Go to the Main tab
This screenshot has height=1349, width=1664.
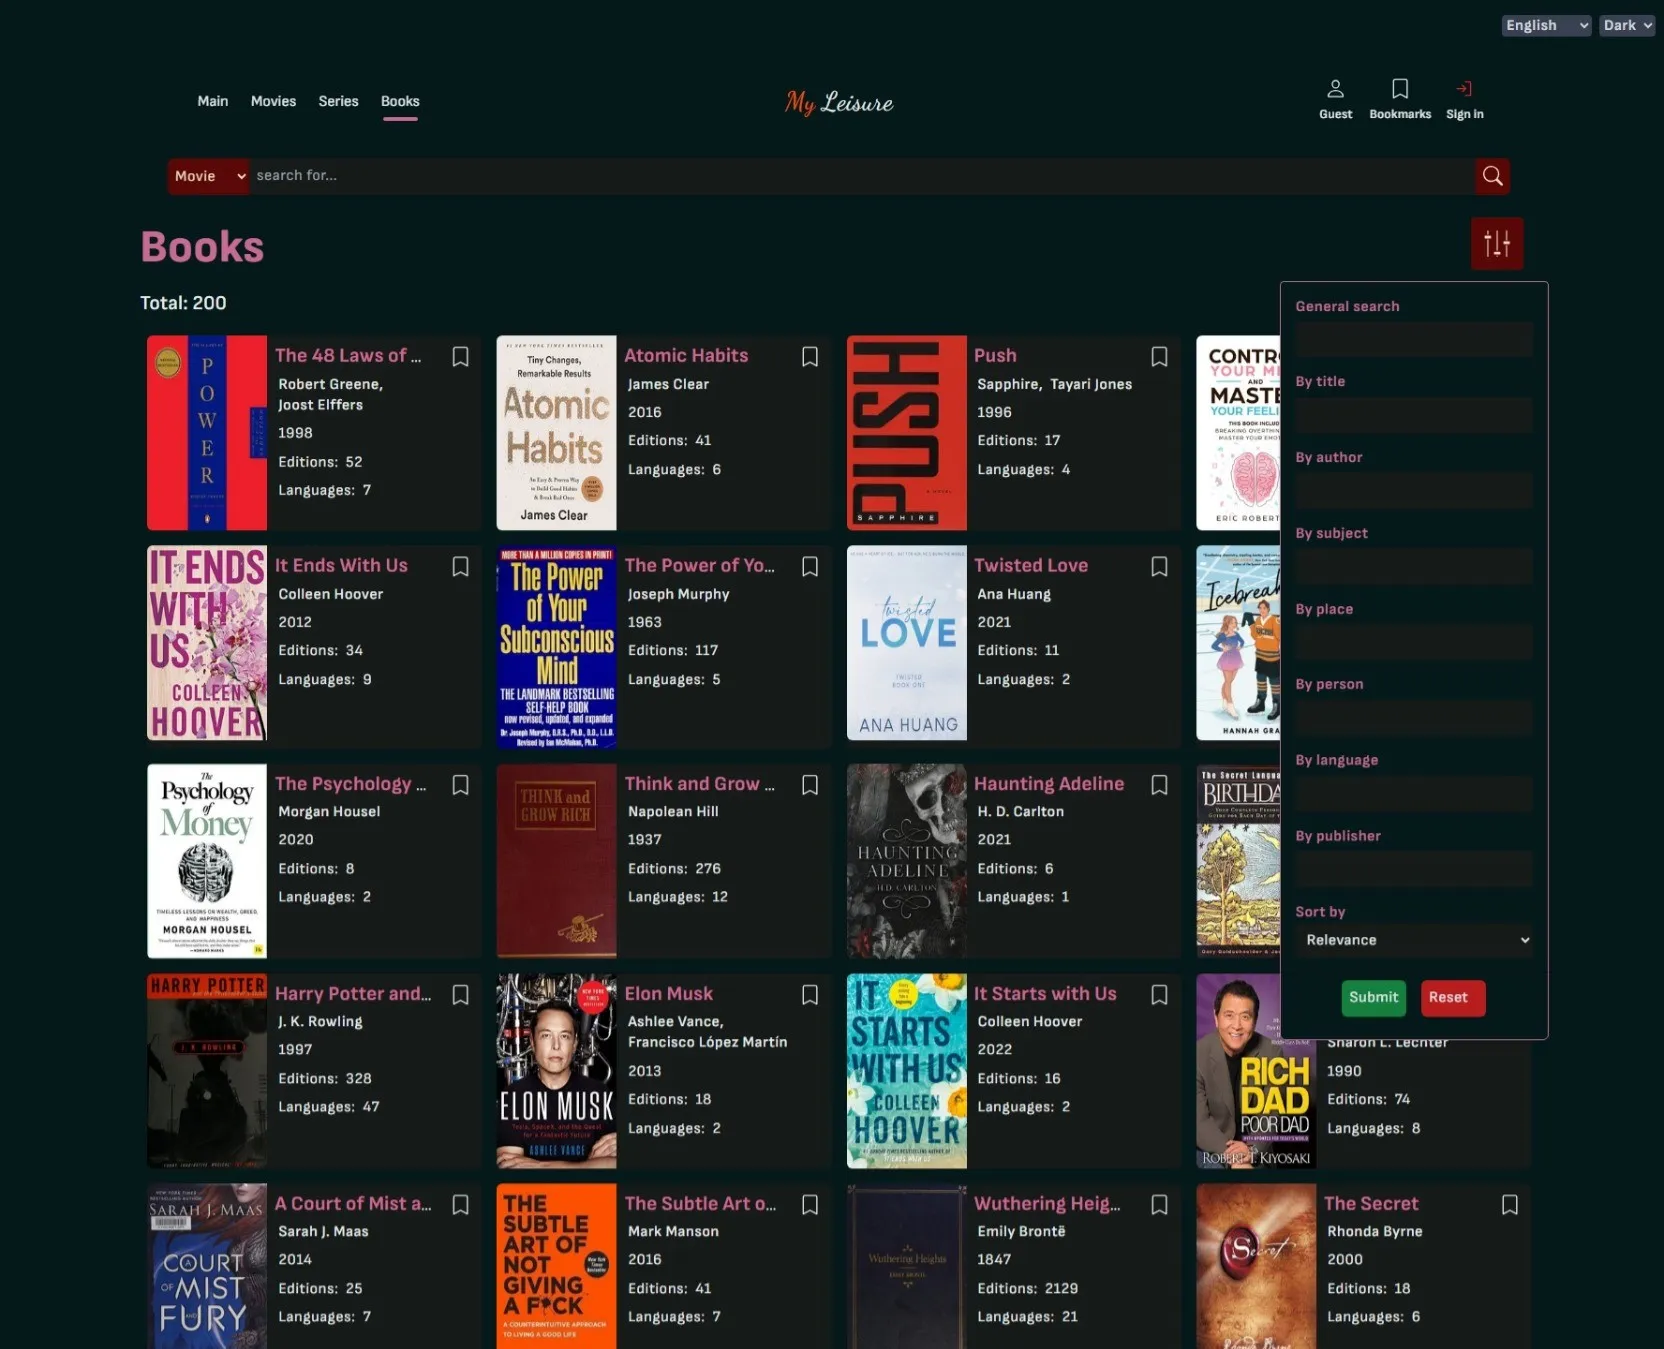click(212, 101)
